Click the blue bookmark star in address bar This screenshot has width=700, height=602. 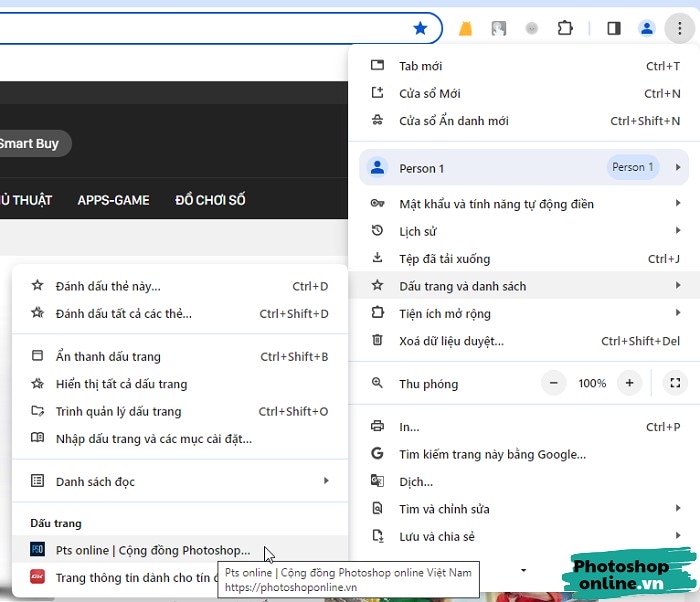point(420,29)
